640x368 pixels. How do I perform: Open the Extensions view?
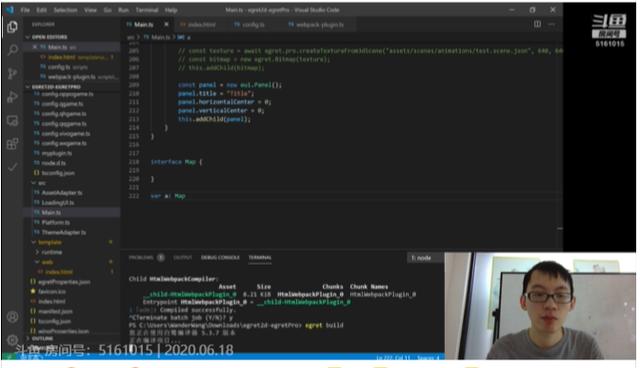(x=12, y=144)
